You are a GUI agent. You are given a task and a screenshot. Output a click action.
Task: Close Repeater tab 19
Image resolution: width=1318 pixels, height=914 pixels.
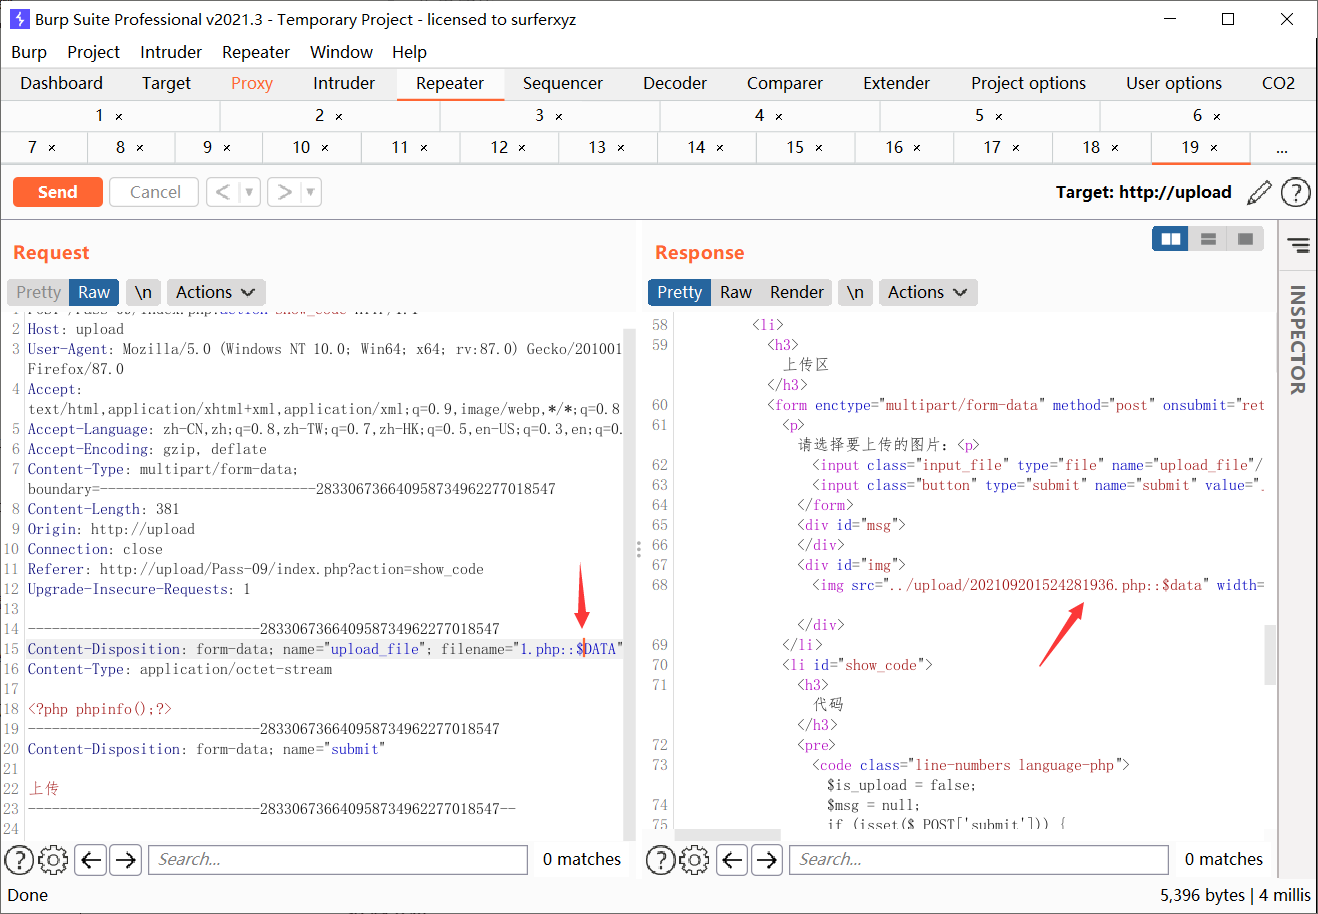click(x=1214, y=148)
